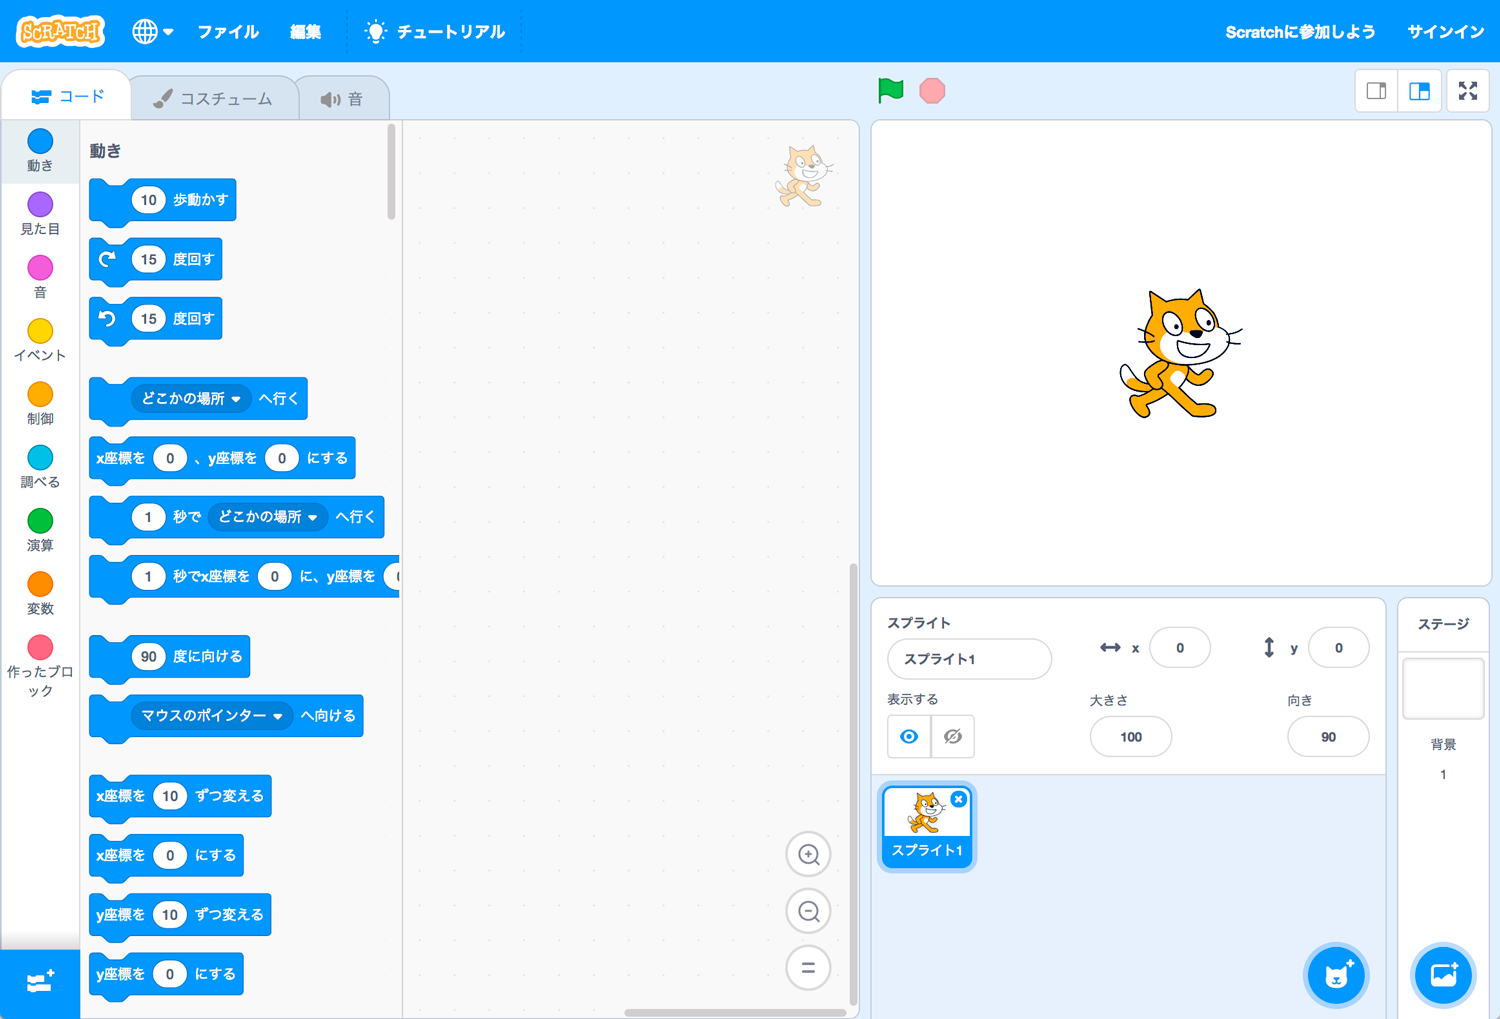Click the counterclockwise 15 度回す block
Viewport: 1500px width, 1019px height.
(x=156, y=319)
